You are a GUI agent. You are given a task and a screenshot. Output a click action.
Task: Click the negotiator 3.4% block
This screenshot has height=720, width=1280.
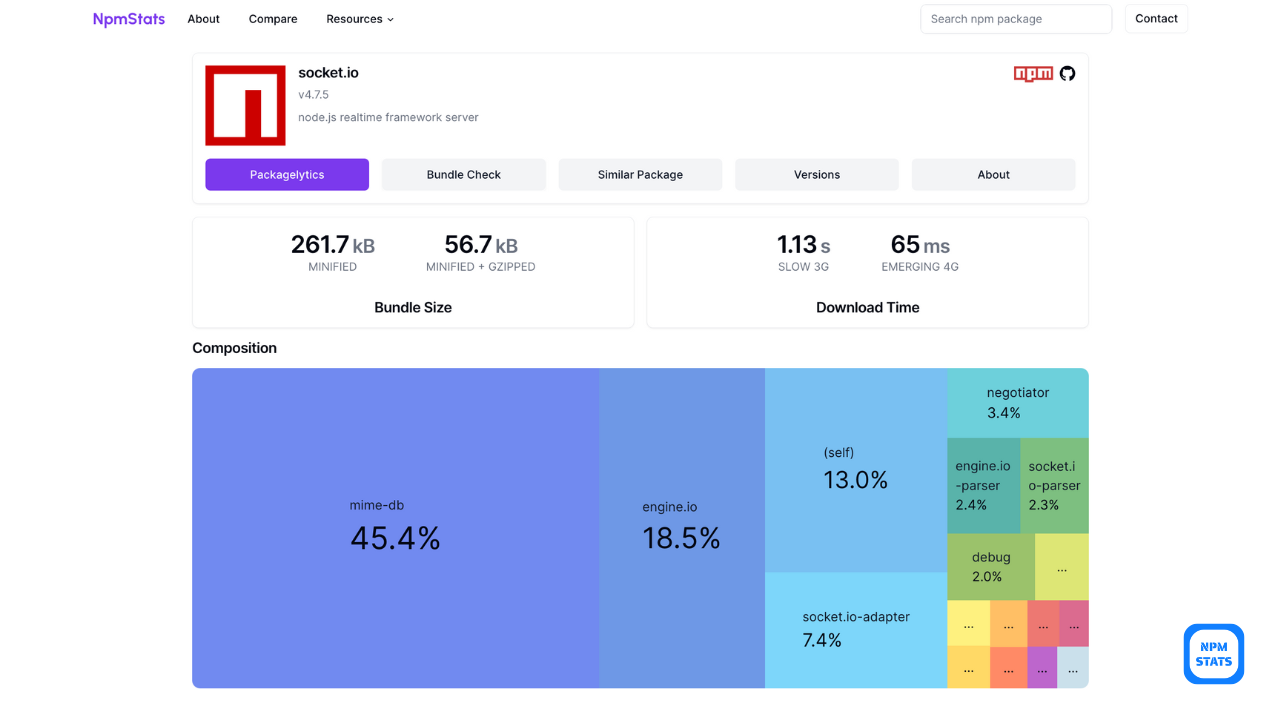pyautogui.click(x=1018, y=403)
